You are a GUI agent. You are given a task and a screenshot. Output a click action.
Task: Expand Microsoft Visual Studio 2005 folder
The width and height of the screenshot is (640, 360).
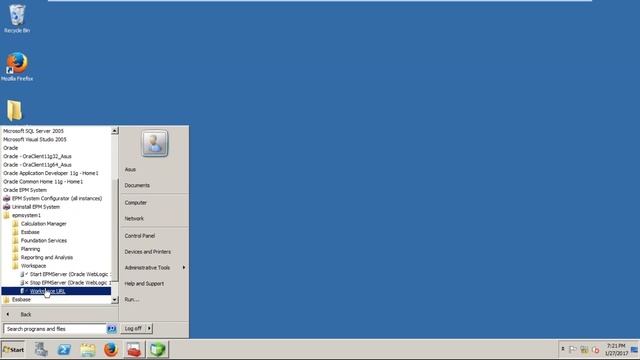point(35,140)
